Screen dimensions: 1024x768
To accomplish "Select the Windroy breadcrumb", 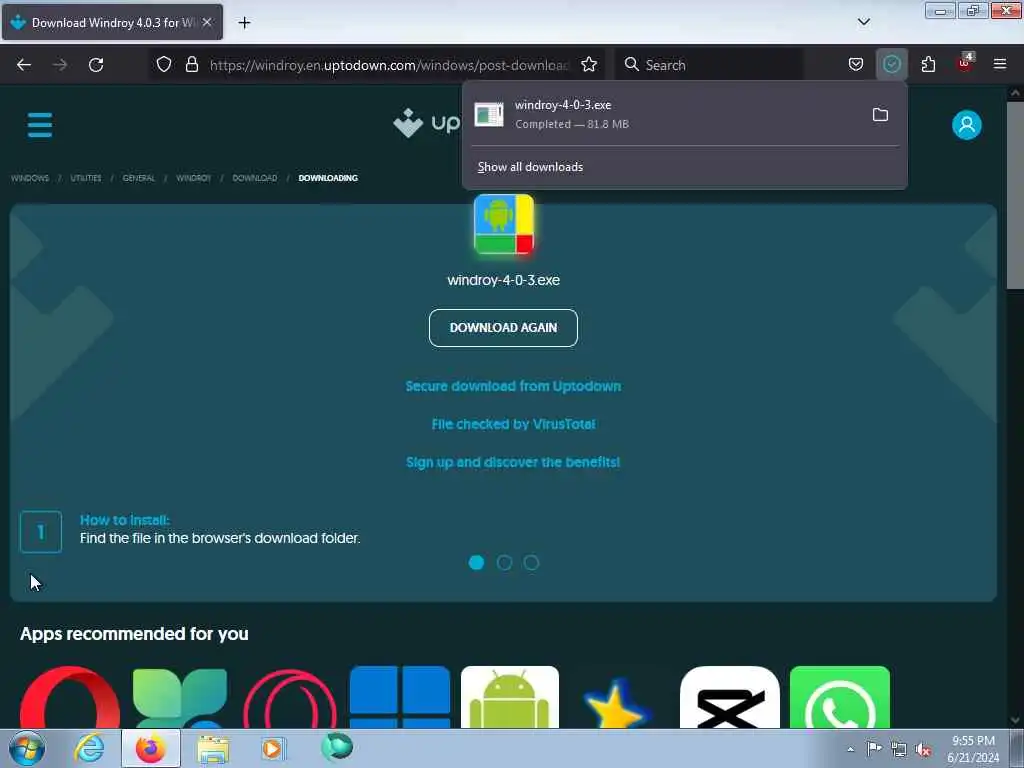I will [x=193, y=178].
